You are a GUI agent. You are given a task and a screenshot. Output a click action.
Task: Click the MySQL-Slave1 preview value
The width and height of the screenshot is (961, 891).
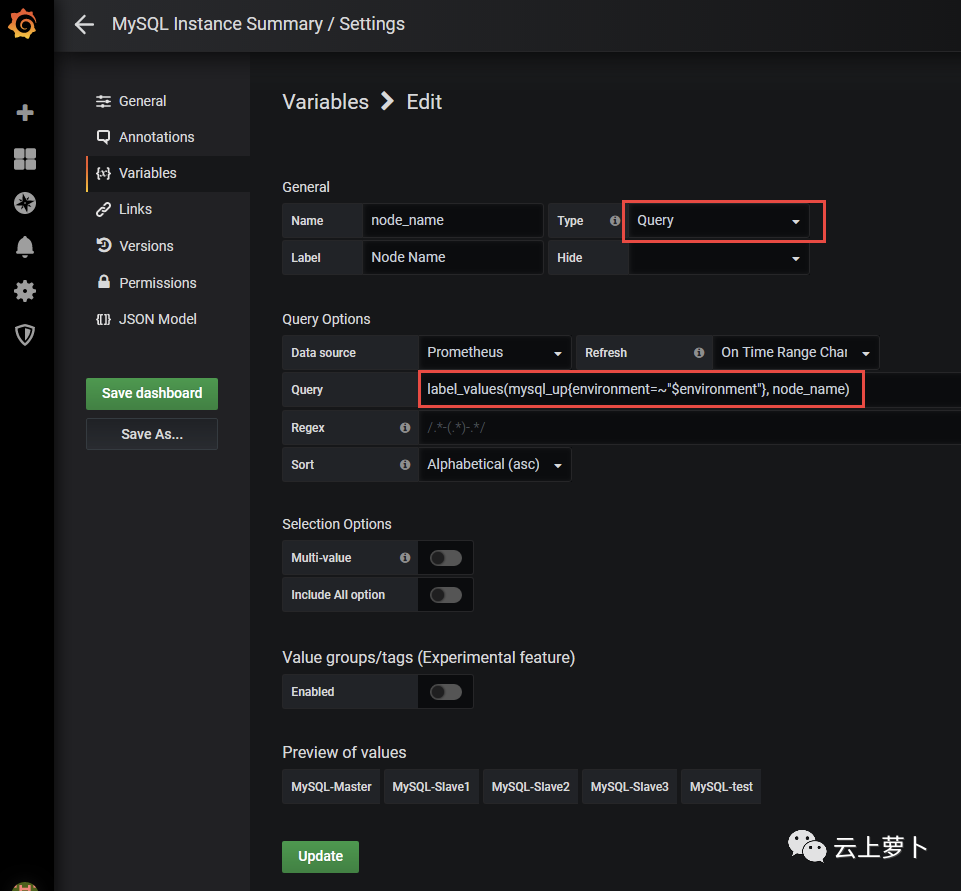coord(431,787)
